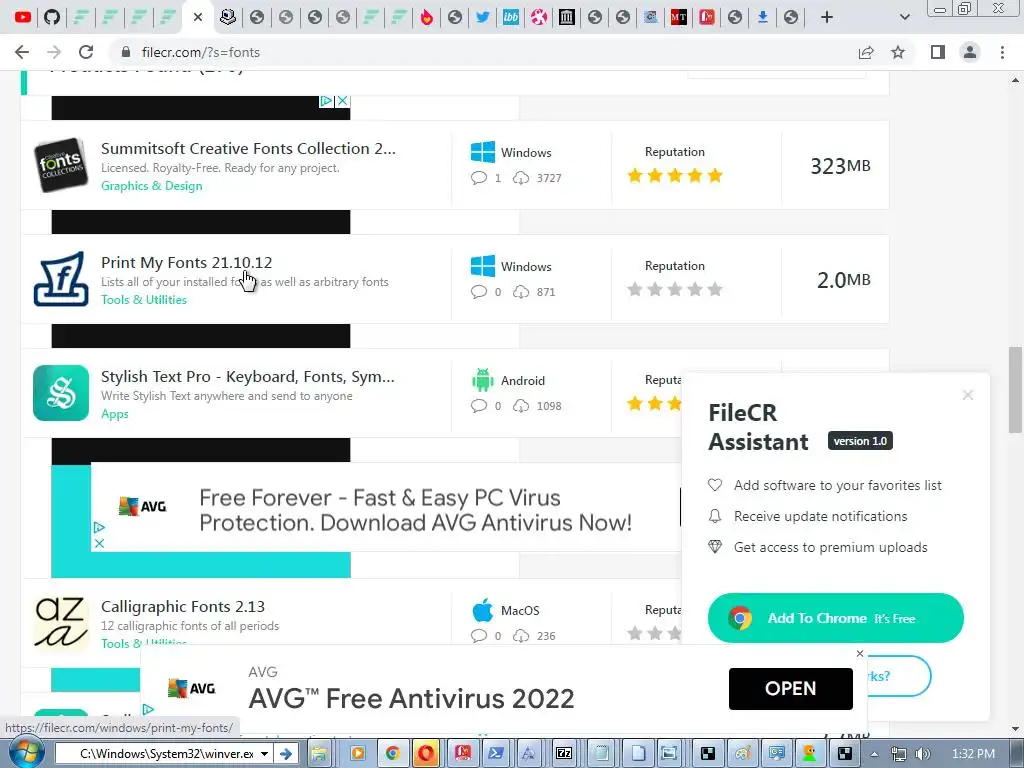Open a new browser tab

[827, 17]
